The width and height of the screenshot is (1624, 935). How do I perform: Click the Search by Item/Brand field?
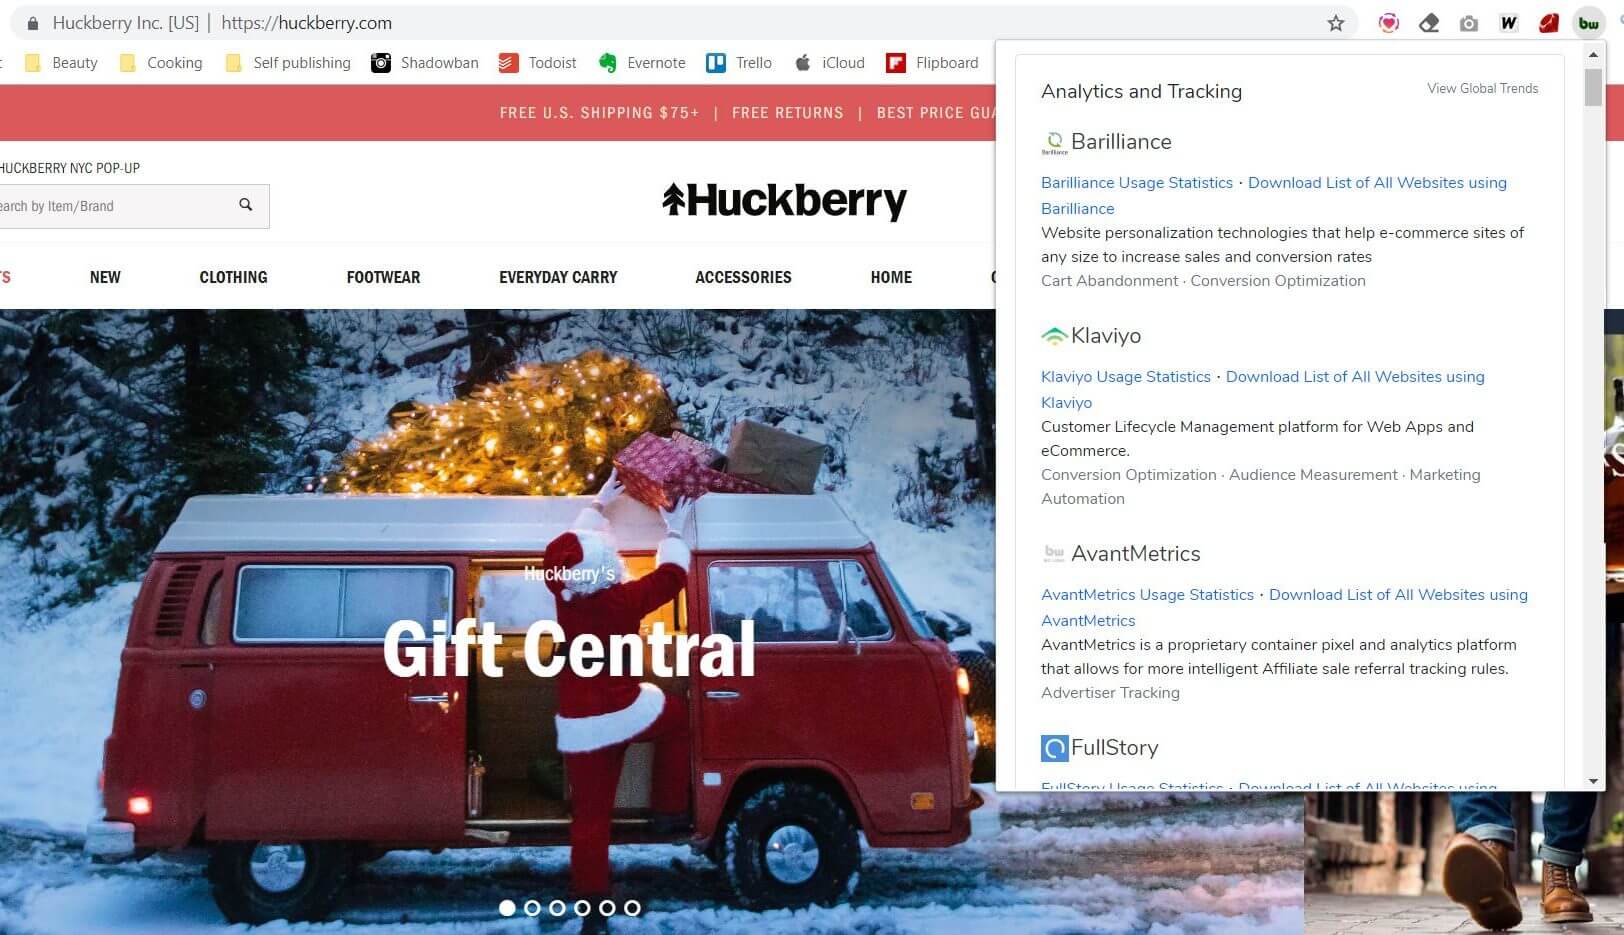pos(113,206)
